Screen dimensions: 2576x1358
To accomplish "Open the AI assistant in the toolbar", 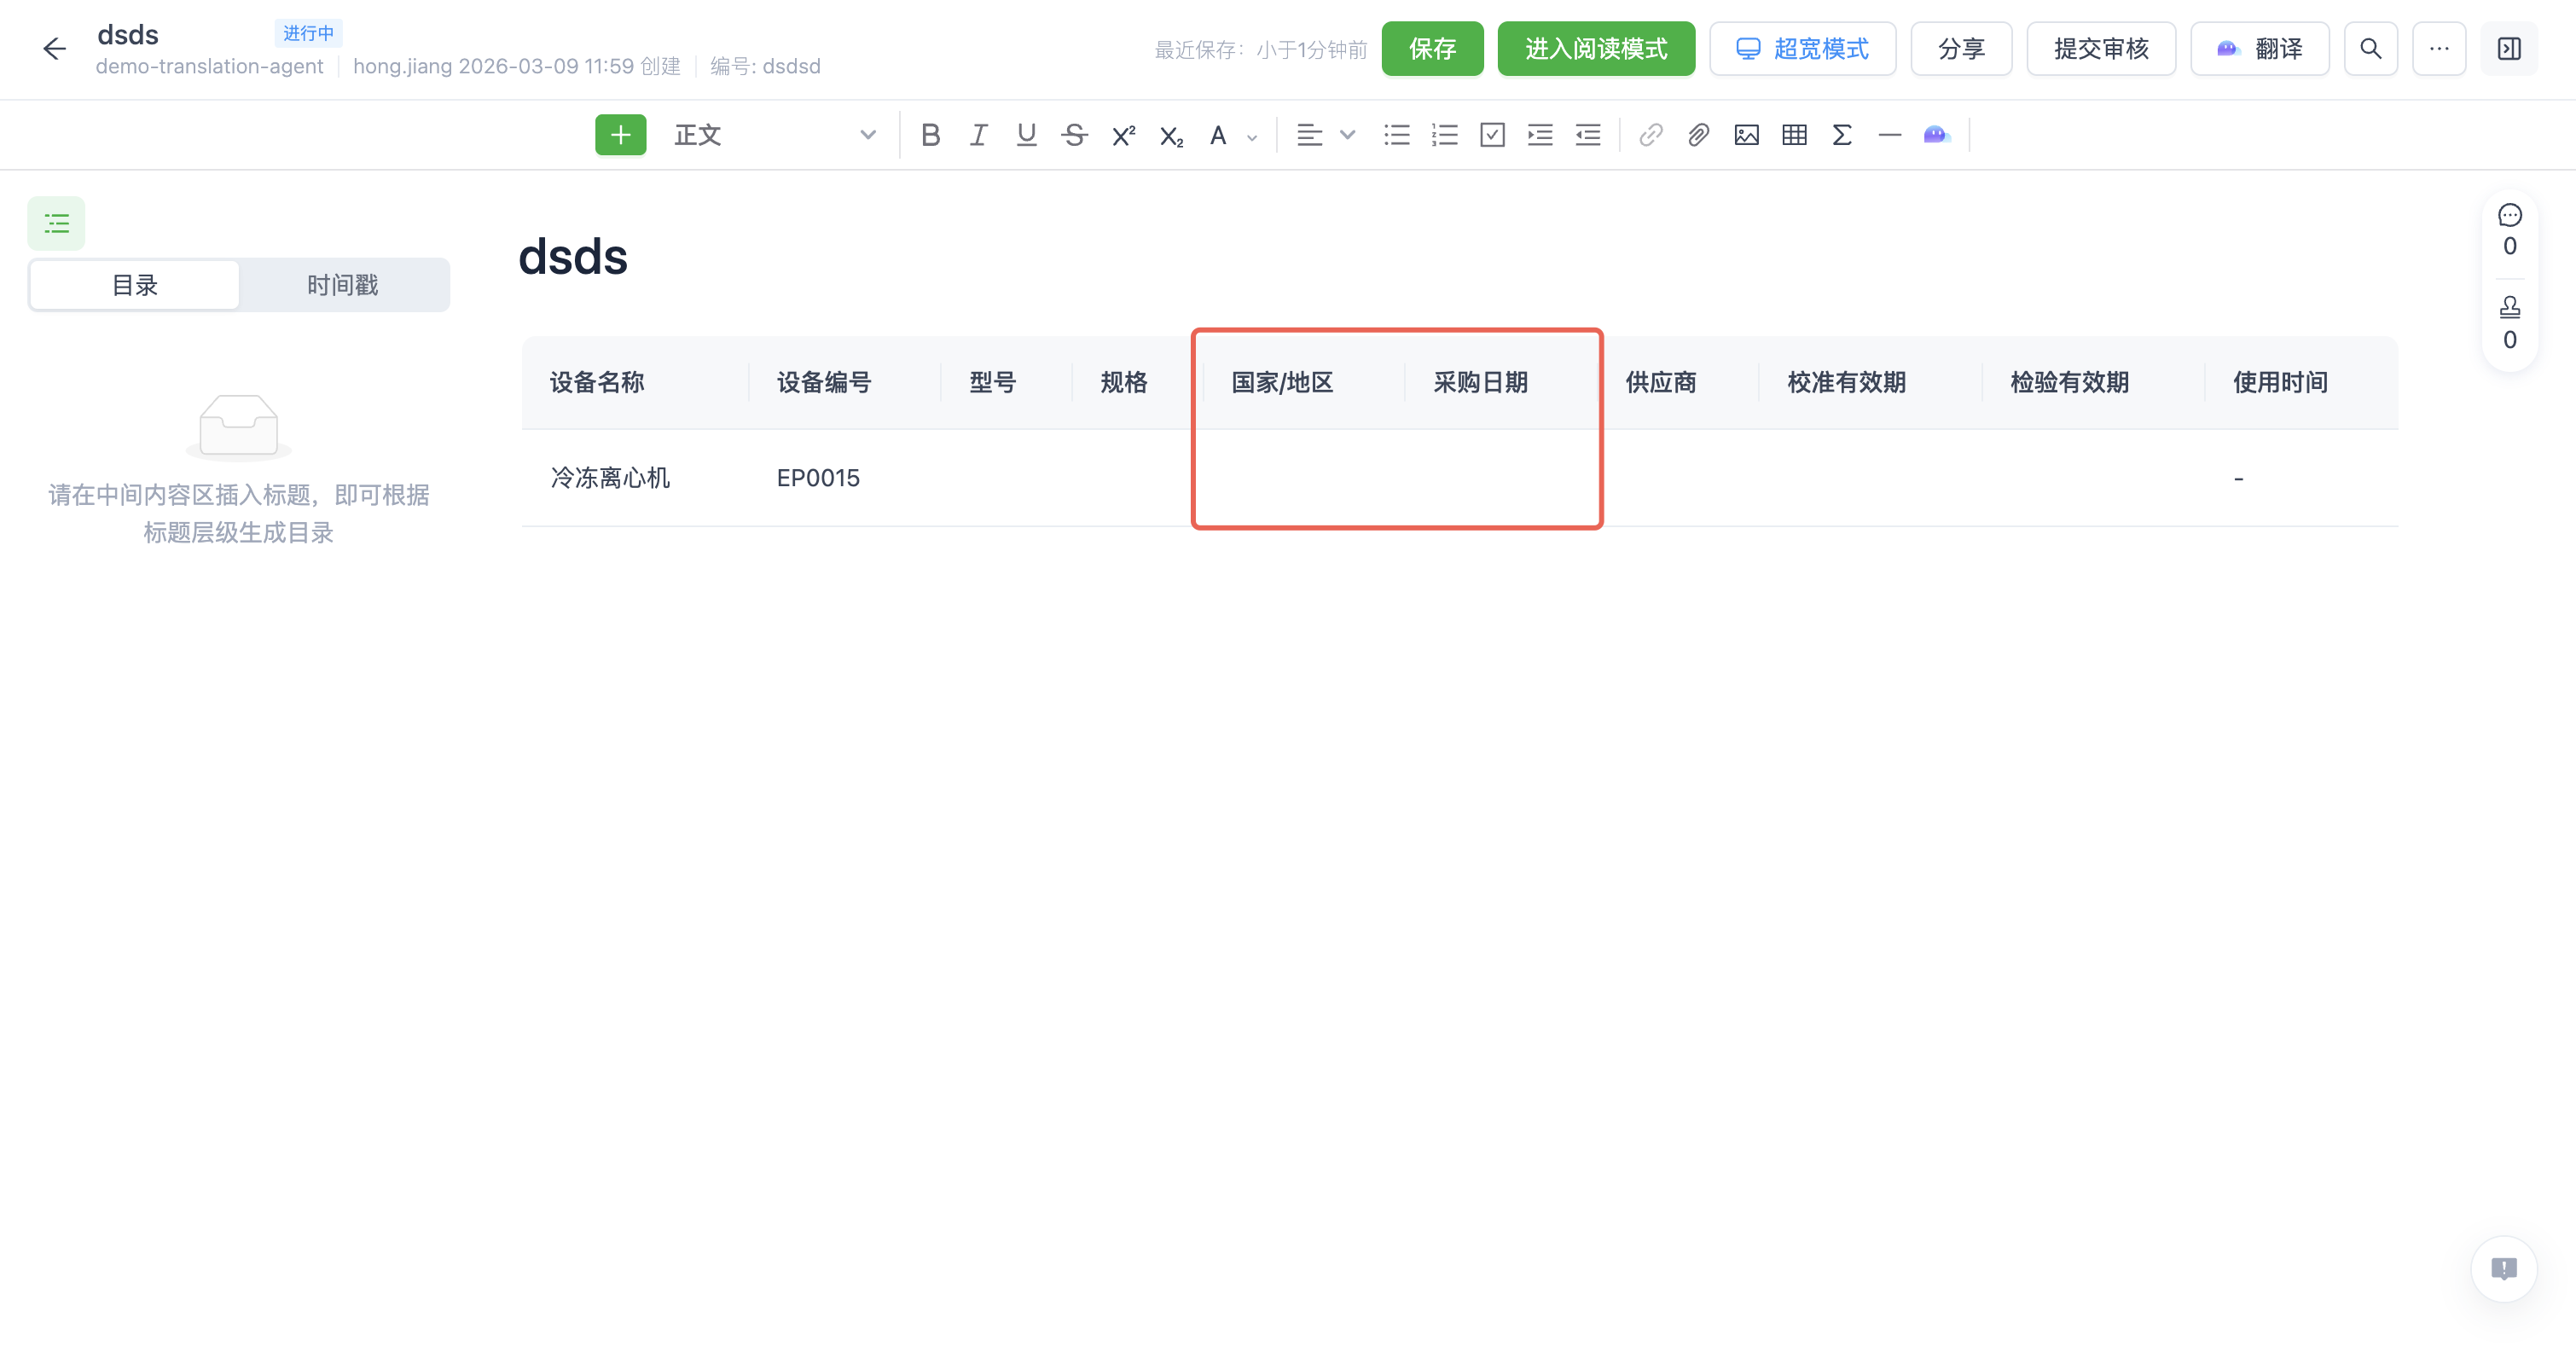I will [x=1936, y=135].
